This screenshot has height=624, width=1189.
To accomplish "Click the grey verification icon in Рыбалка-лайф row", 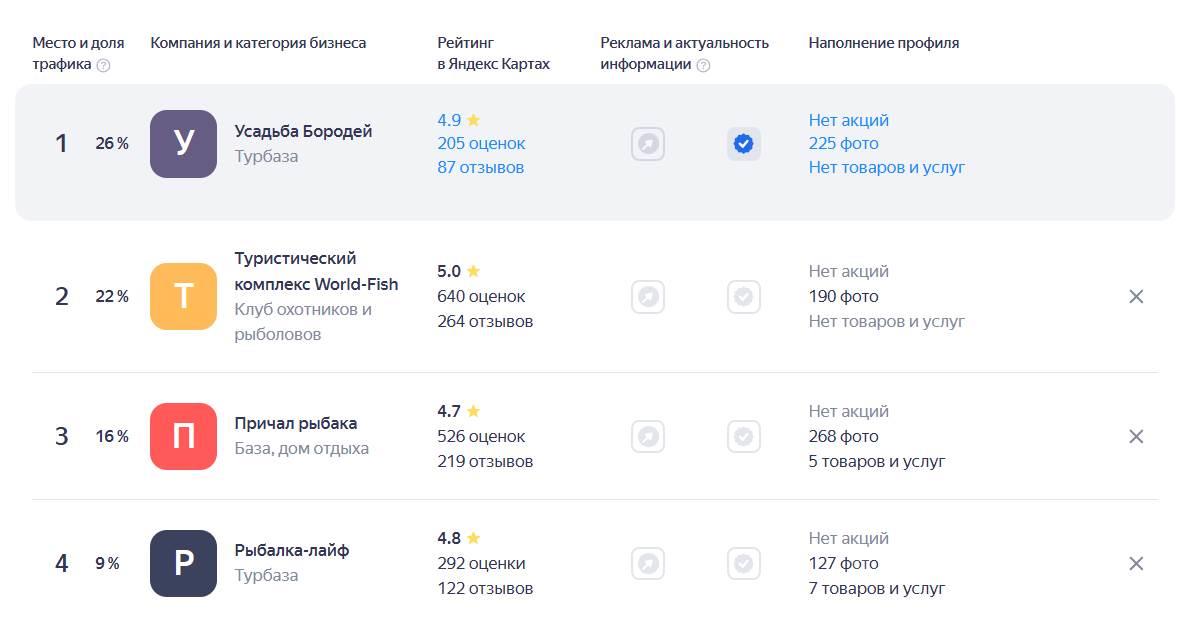I will [744, 563].
